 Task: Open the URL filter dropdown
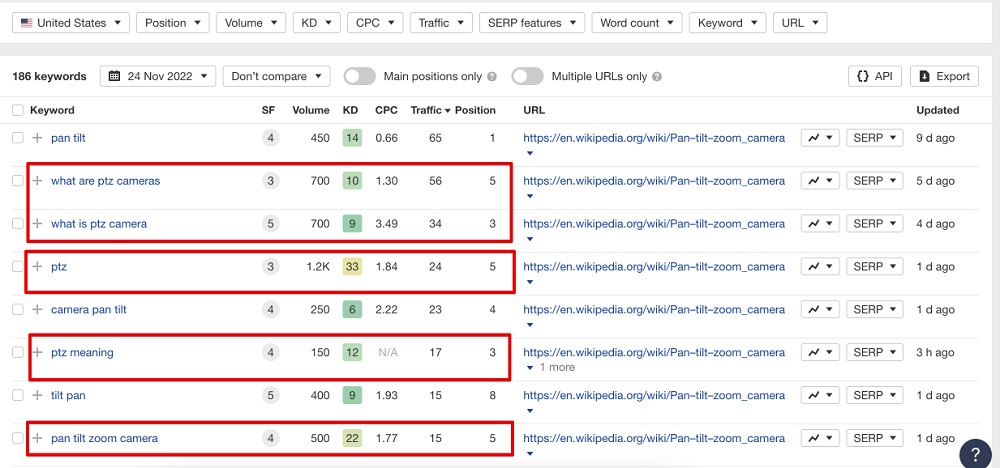tap(800, 23)
